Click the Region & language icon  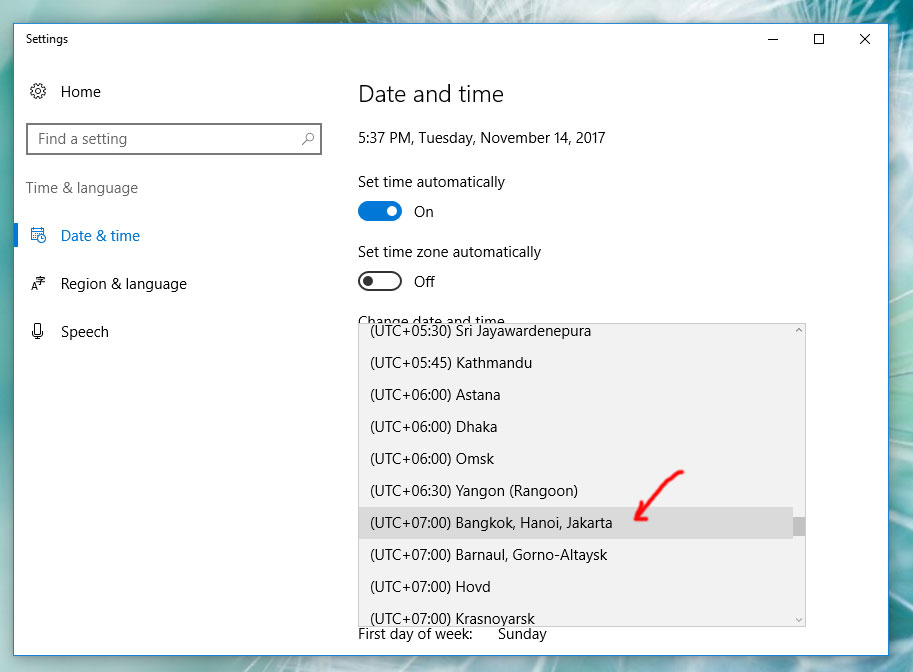point(38,284)
